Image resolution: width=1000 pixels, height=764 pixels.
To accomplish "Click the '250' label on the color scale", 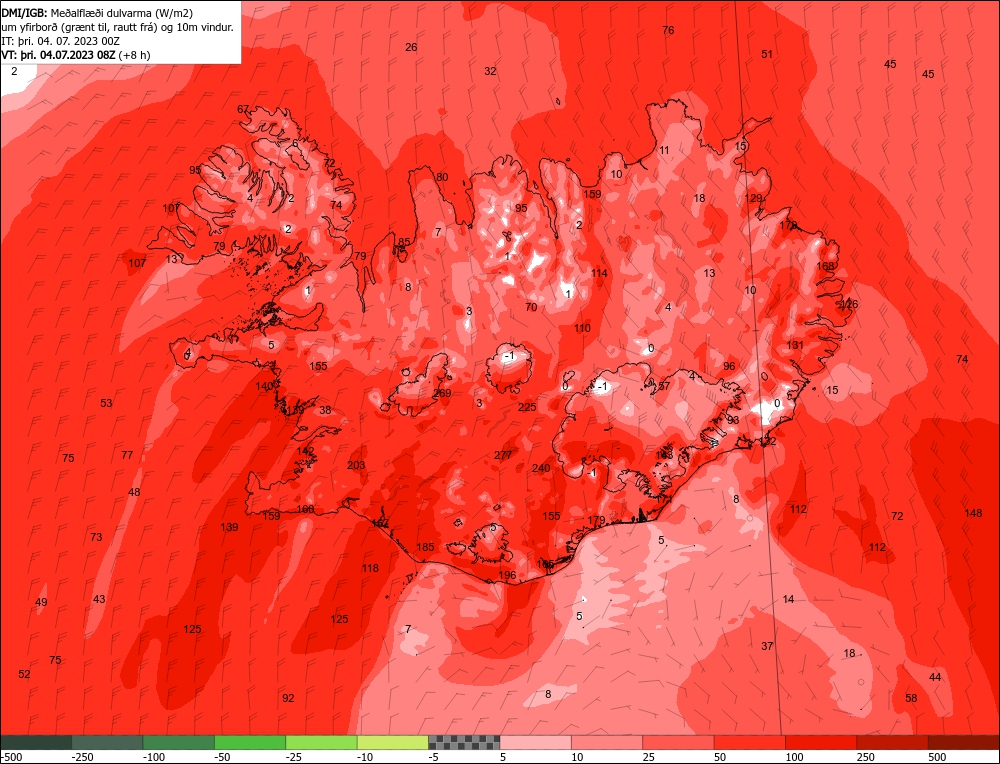I will click(864, 756).
